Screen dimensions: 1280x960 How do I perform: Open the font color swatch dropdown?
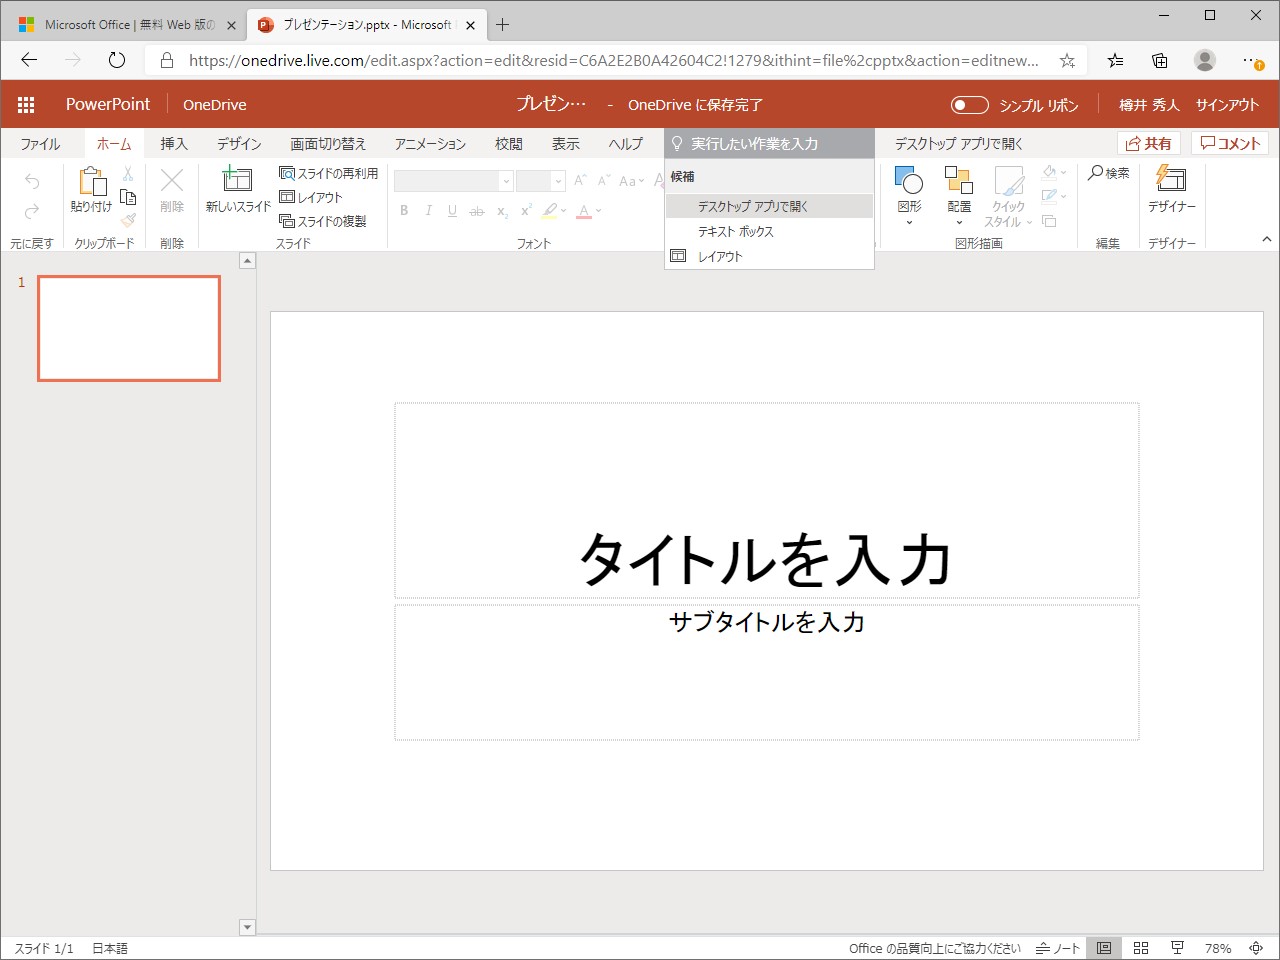pos(599,211)
